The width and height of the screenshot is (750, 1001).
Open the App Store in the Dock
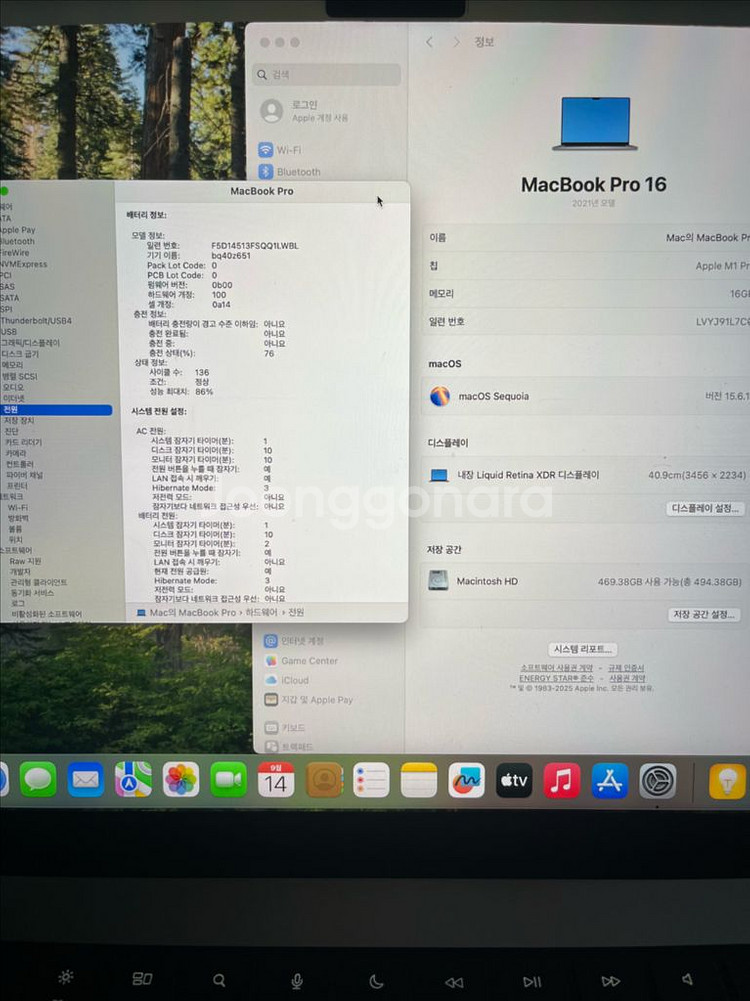click(x=610, y=780)
